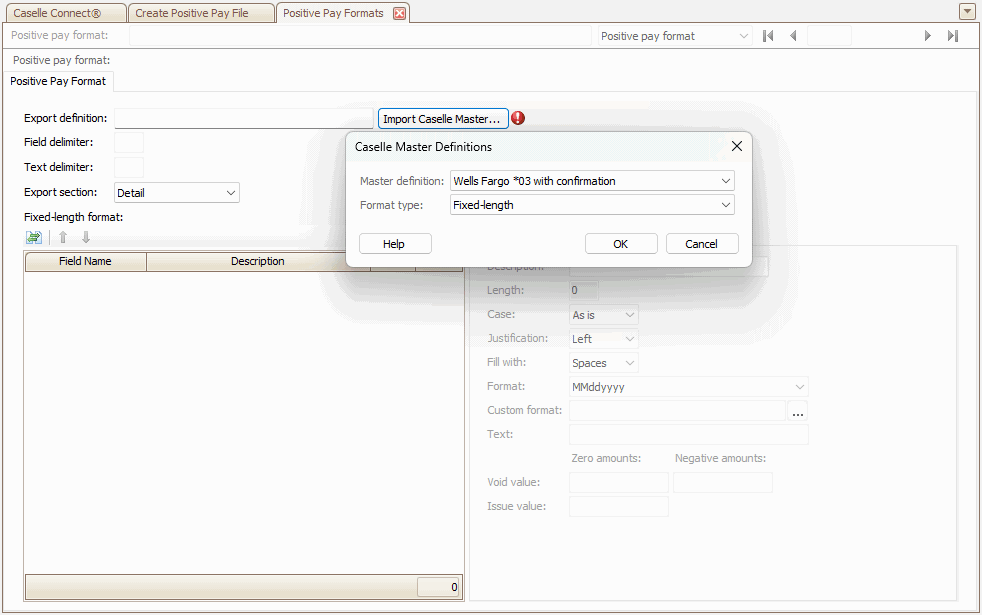This screenshot has width=982, height=615.
Task: Click the move field up arrow
Action: click(x=63, y=237)
